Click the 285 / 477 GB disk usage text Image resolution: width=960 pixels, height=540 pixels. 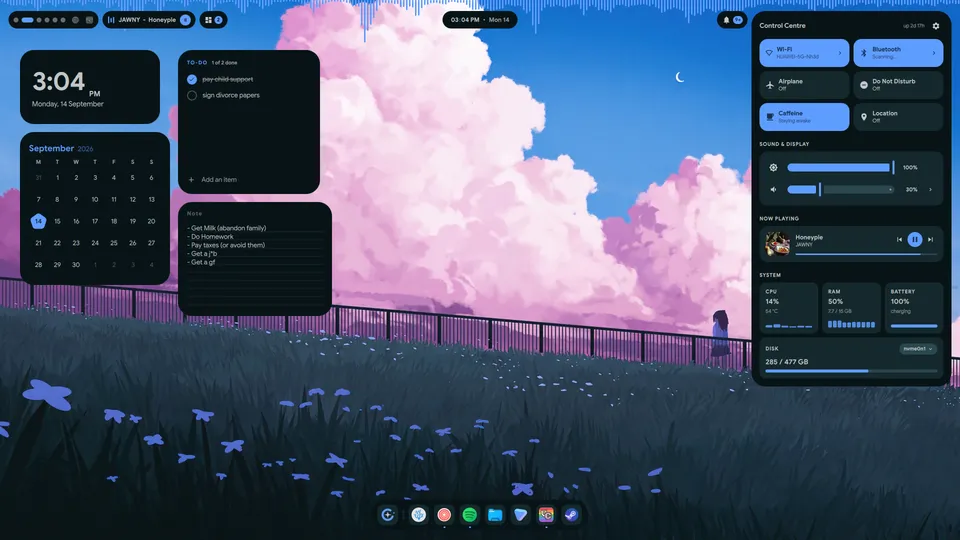pyautogui.click(x=787, y=362)
